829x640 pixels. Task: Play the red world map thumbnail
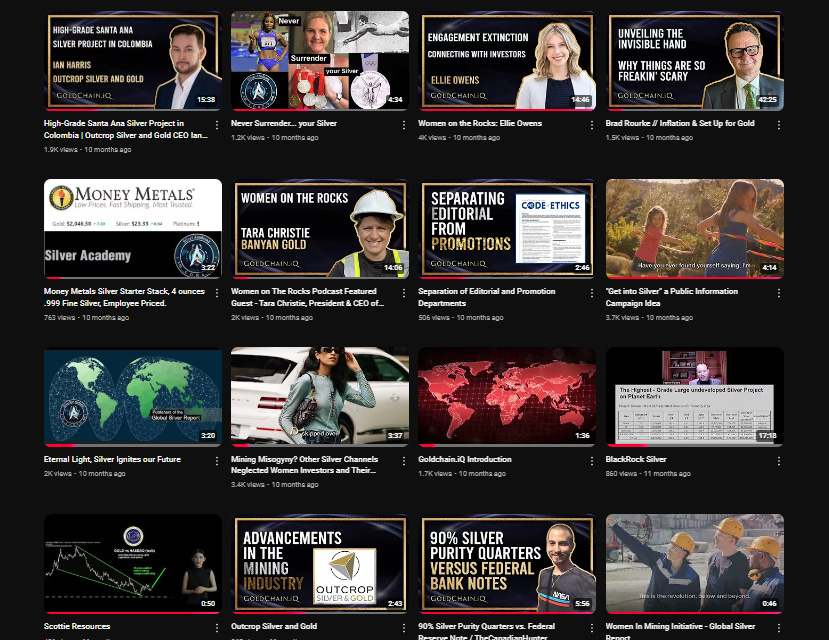[x=507, y=397]
